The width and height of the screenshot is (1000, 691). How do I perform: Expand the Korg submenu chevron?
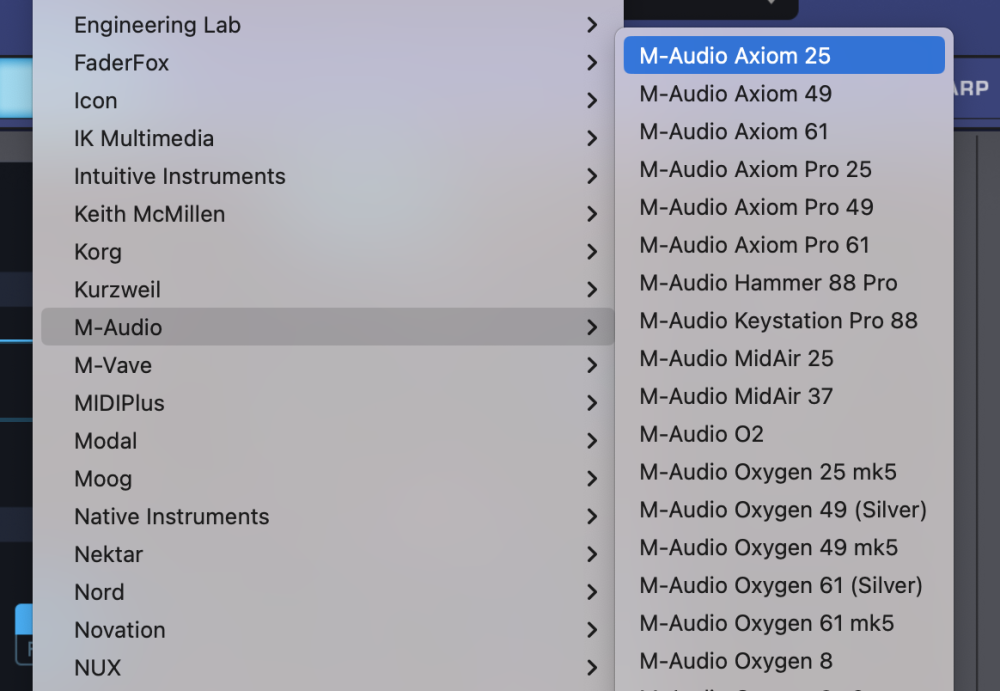click(592, 252)
